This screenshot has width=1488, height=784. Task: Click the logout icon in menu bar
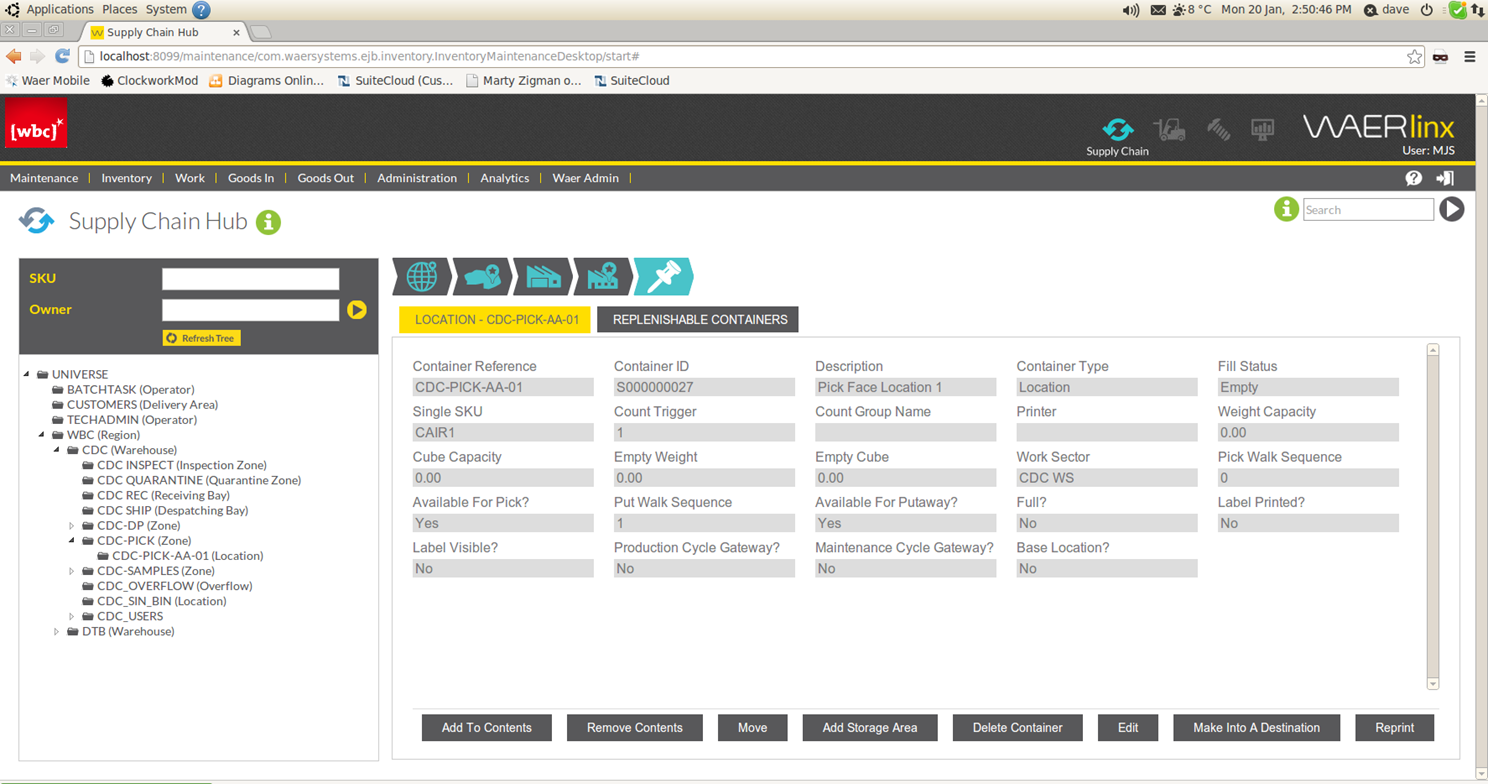click(x=1443, y=178)
